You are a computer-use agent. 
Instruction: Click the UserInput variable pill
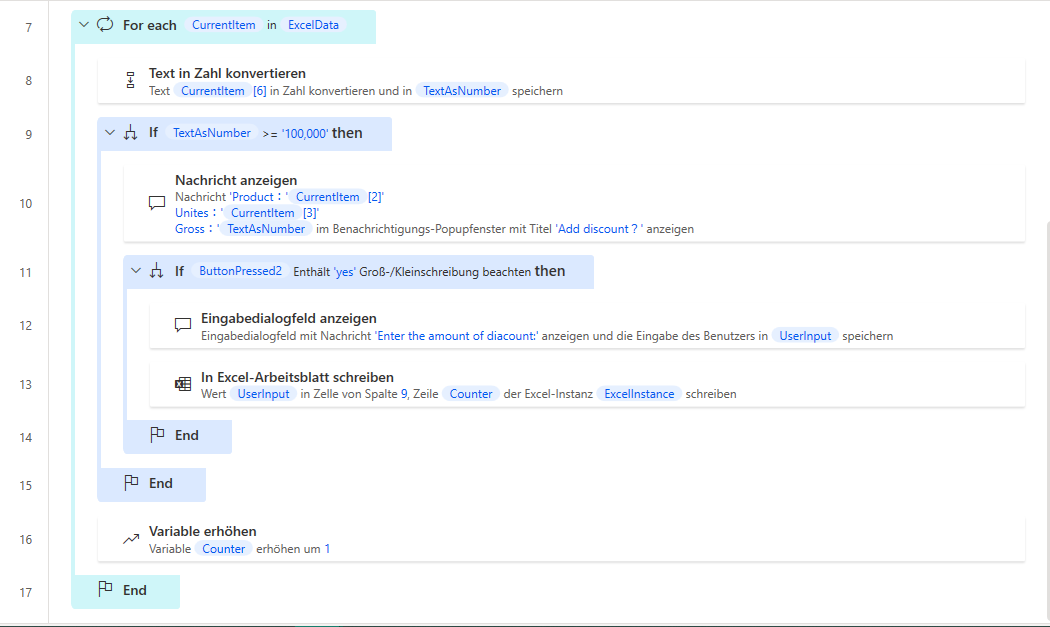[x=805, y=335]
